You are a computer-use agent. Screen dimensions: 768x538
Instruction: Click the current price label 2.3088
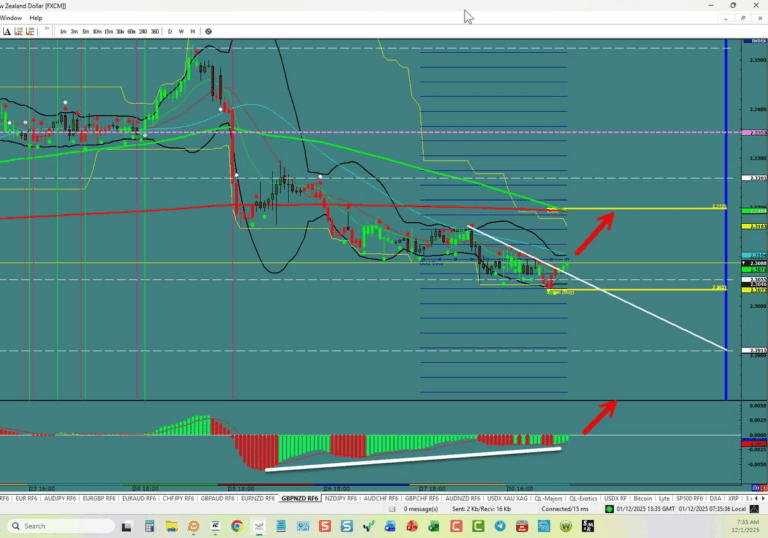[x=757, y=263]
